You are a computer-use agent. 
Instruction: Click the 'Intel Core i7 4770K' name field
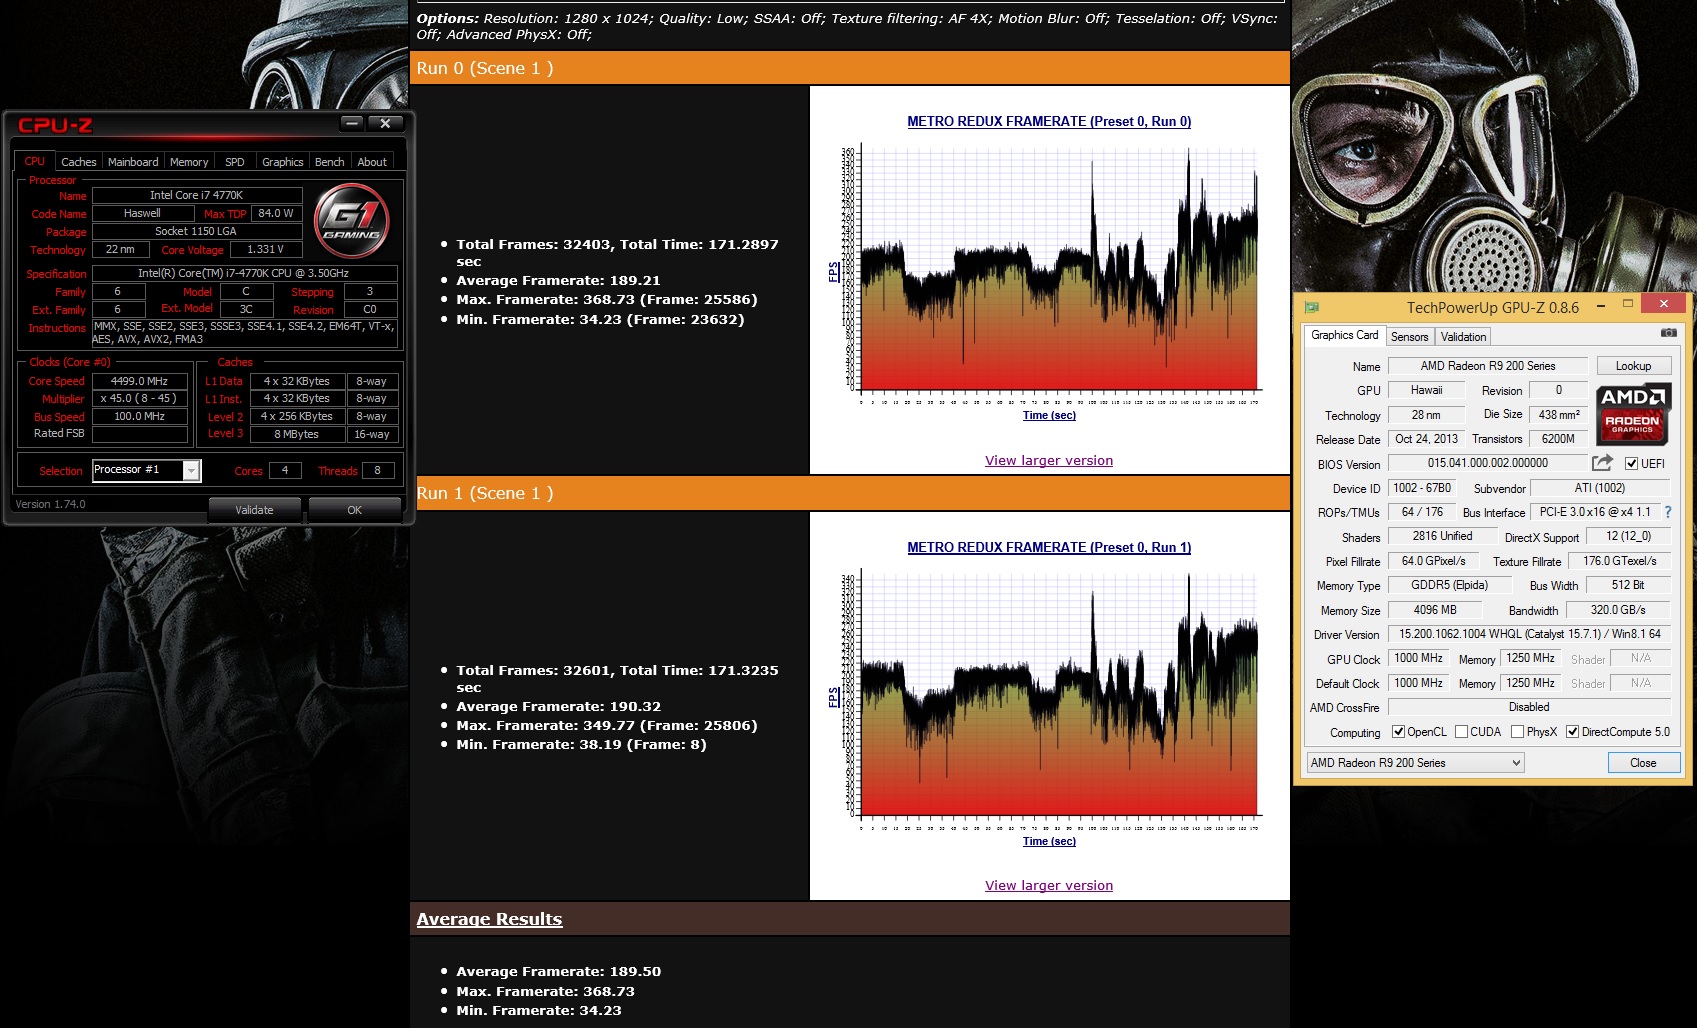tap(197, 196)
